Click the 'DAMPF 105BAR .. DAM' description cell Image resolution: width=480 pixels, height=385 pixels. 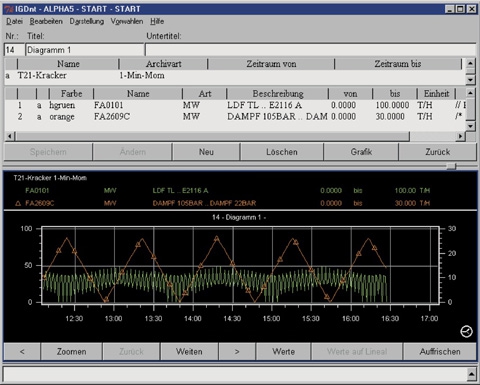tap(277, 117)
